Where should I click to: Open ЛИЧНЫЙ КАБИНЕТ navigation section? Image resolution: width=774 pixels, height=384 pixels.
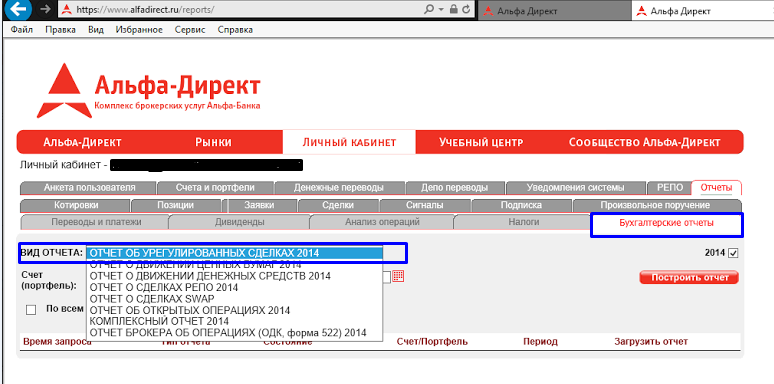point(349,142)
